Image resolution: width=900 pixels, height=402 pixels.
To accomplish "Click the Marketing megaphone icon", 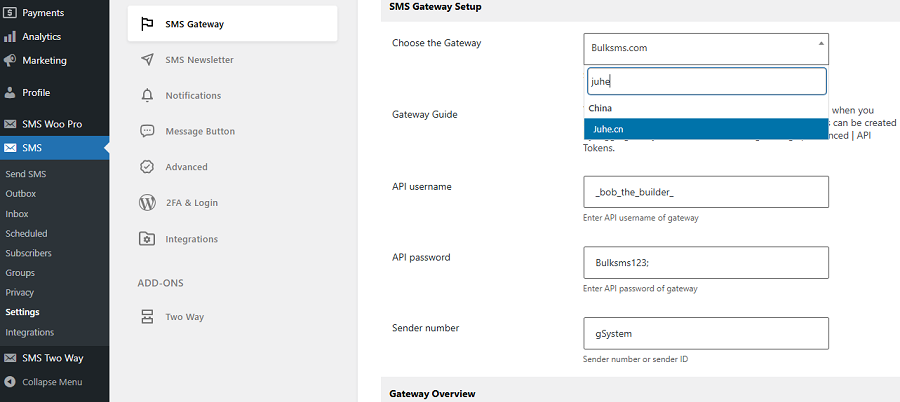I will [x=10, y=60].
